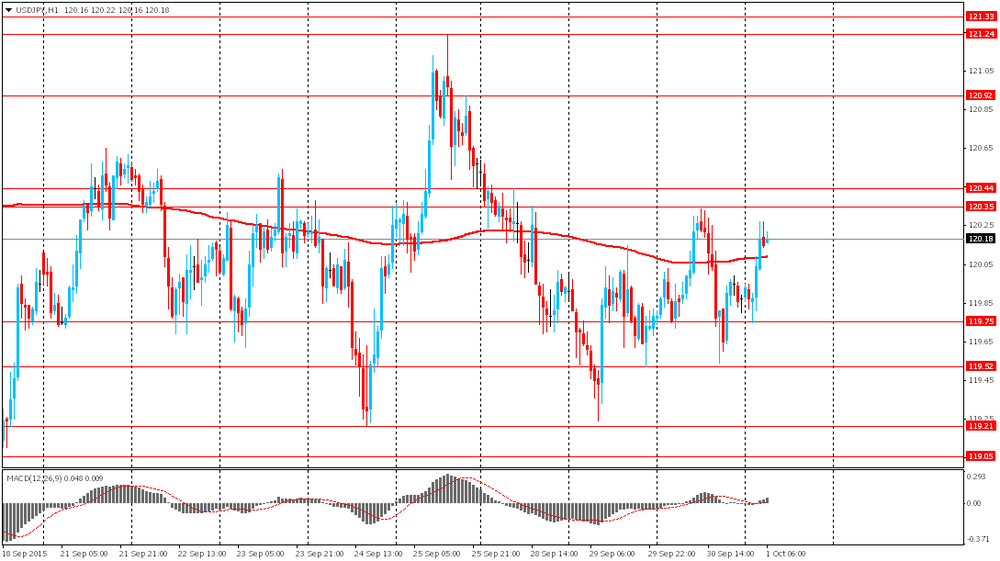
Task: Click the 1 Oct 06:00 time label
Action: (785, 553)
